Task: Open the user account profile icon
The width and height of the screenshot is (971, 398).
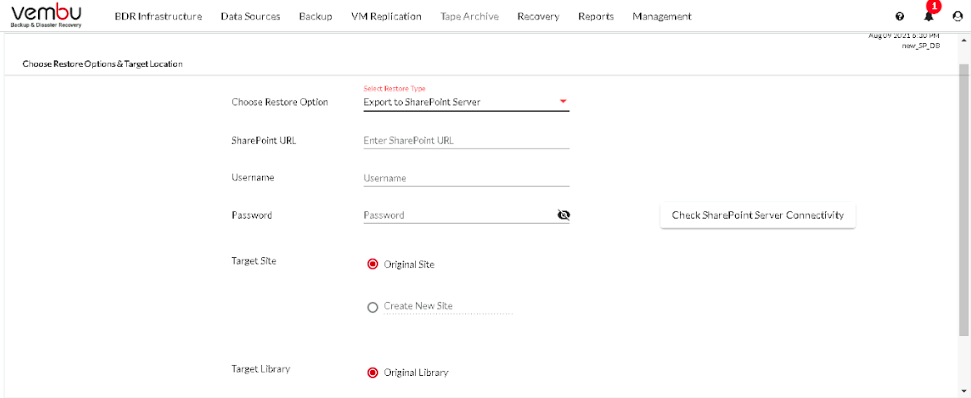Action: pyautogui.click(x=957, y=17)
